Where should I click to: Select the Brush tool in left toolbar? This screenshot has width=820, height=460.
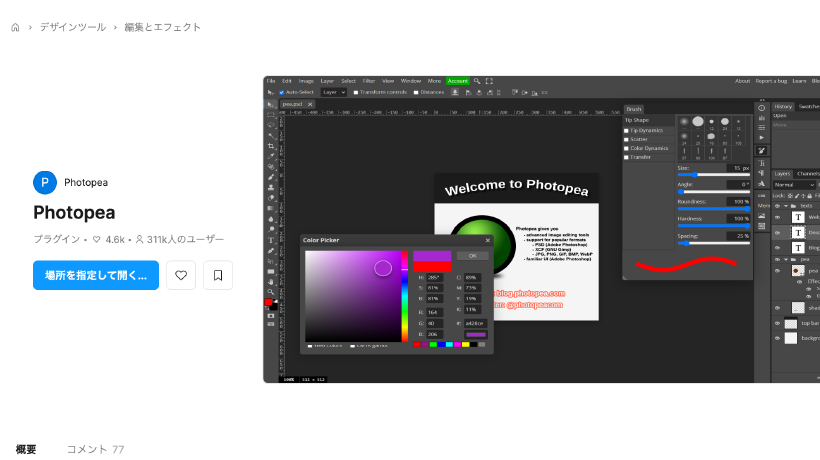coord(270,177)
